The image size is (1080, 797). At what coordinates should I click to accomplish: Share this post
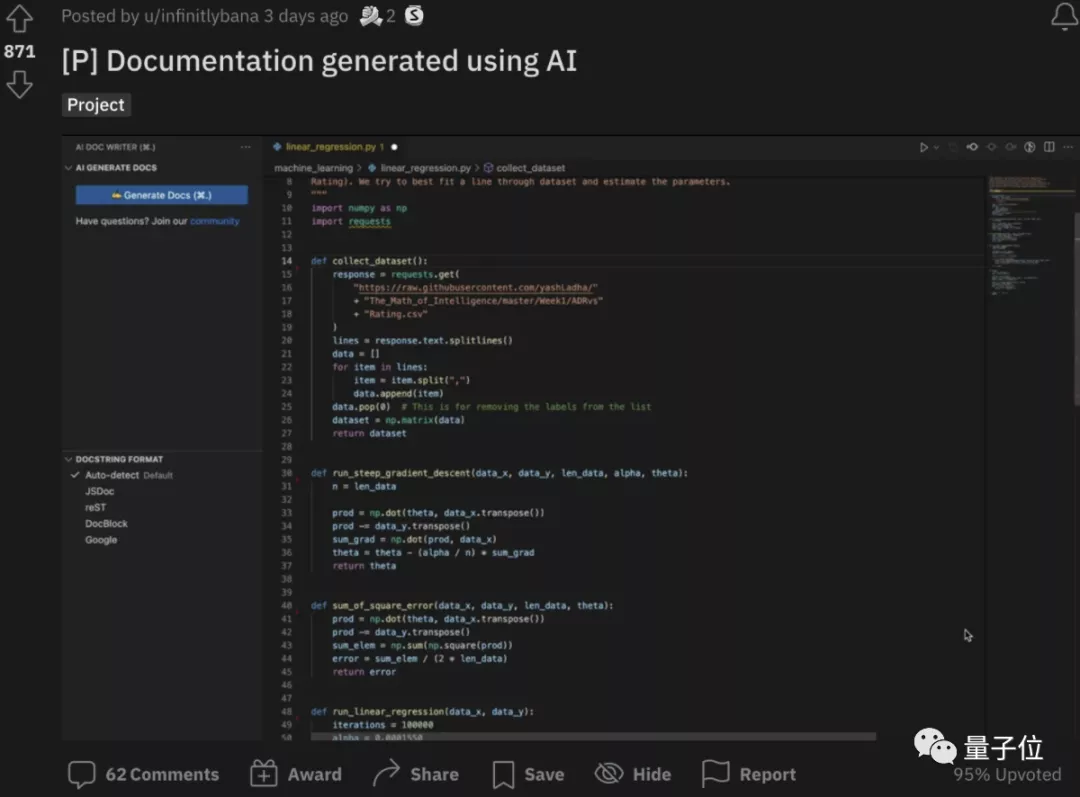415,774
